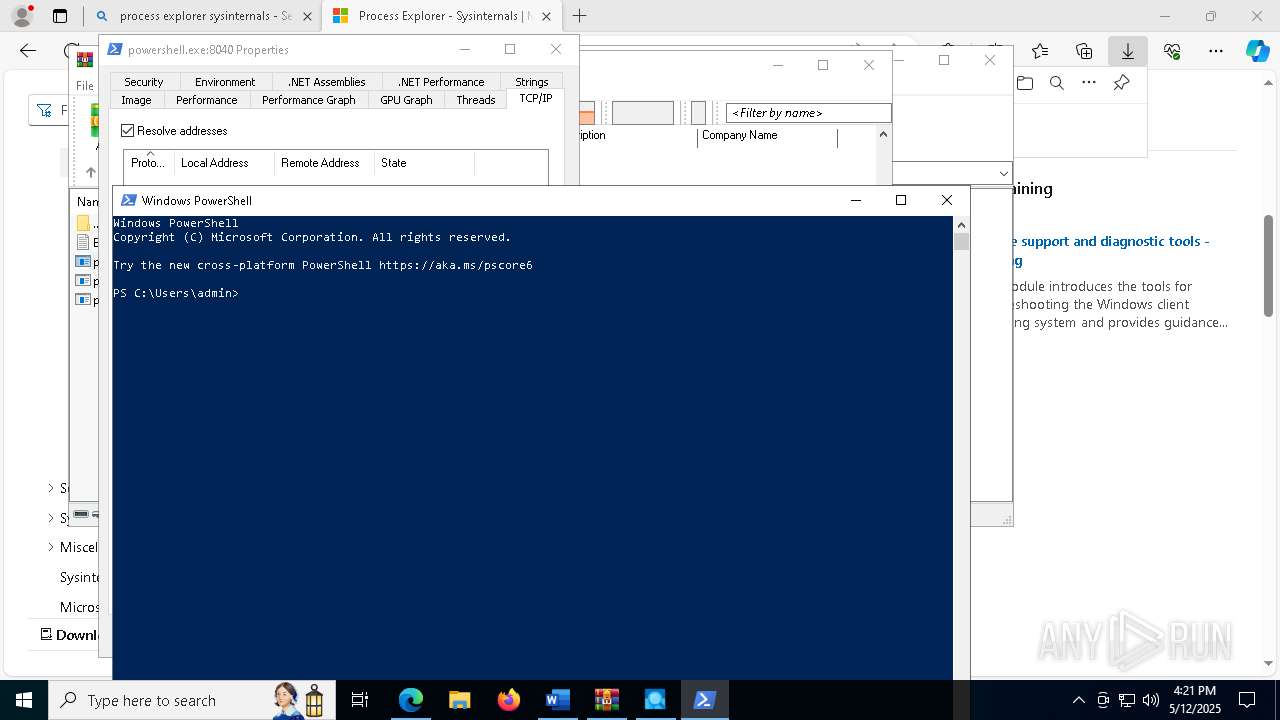This screenshot has height=720, width=1280.
Task: Switch to Threads tab
Action: click(476, 100)
